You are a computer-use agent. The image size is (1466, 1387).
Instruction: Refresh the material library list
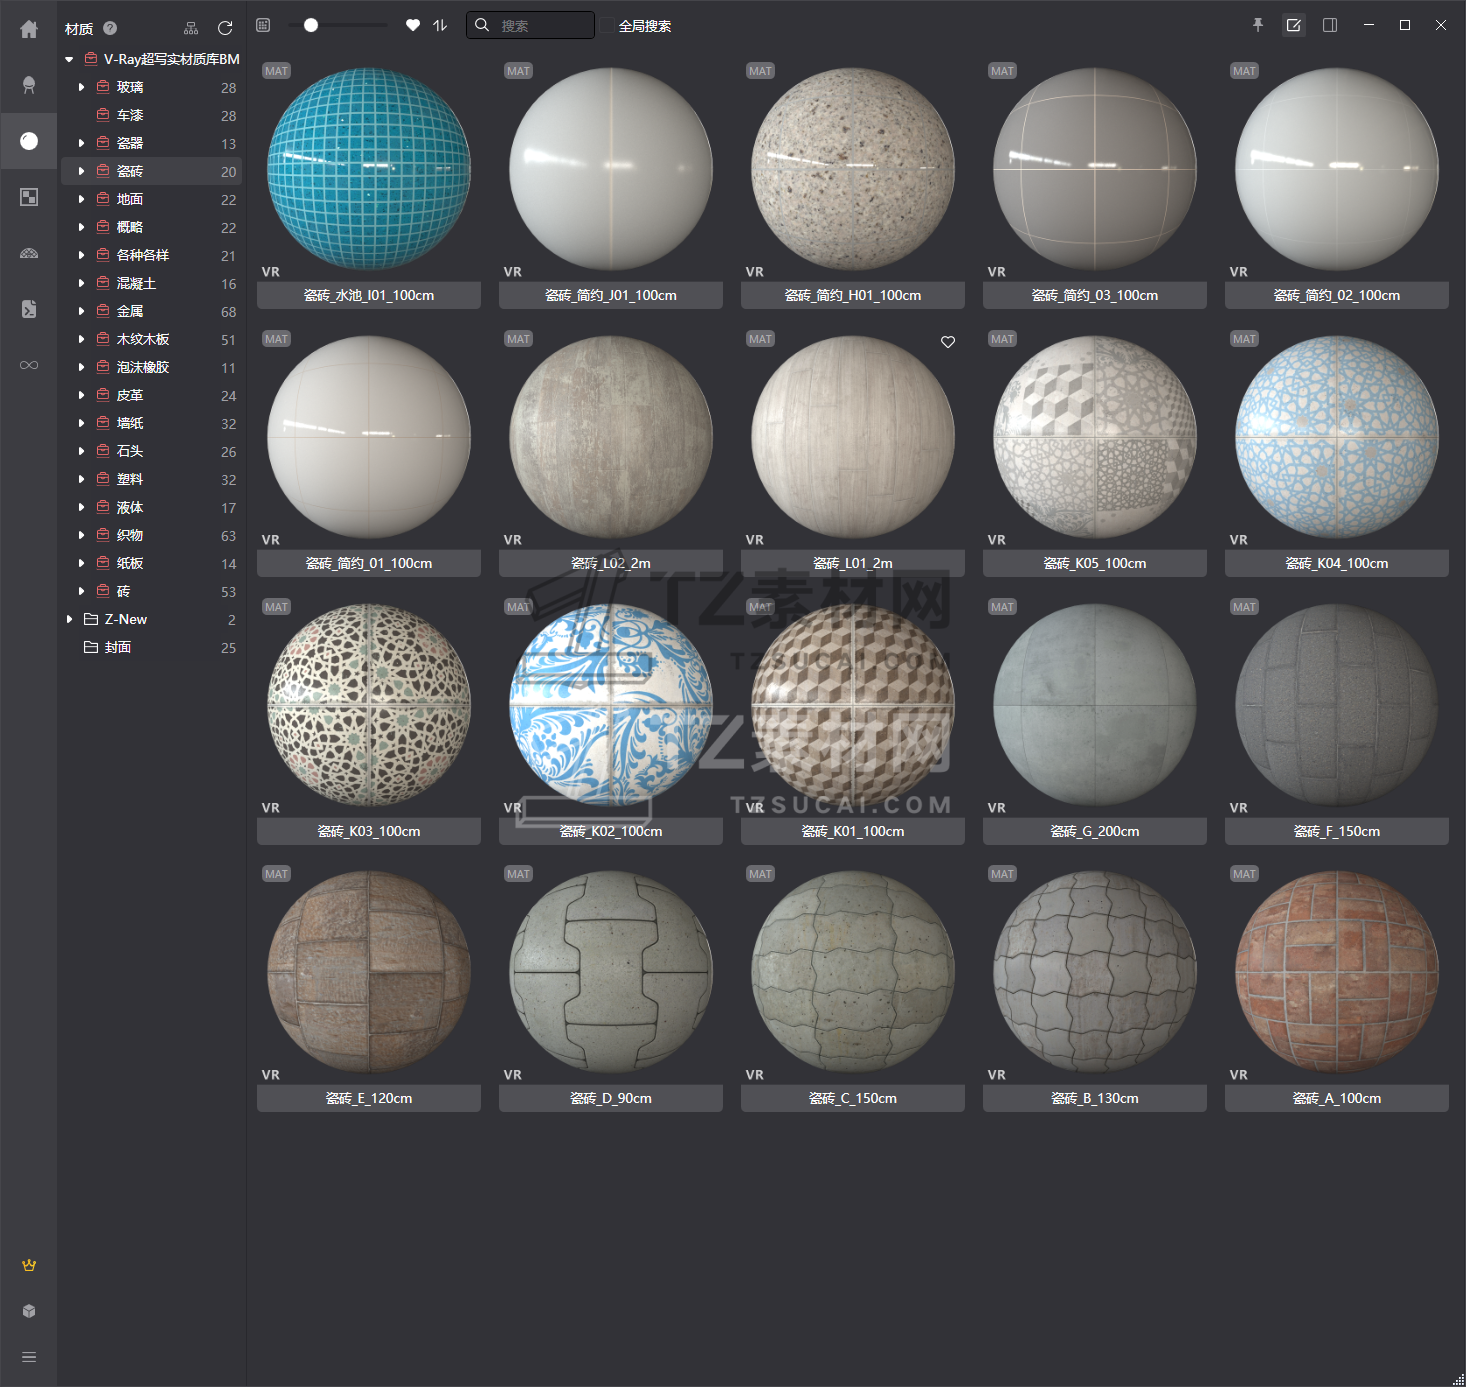tap(225, 28)
